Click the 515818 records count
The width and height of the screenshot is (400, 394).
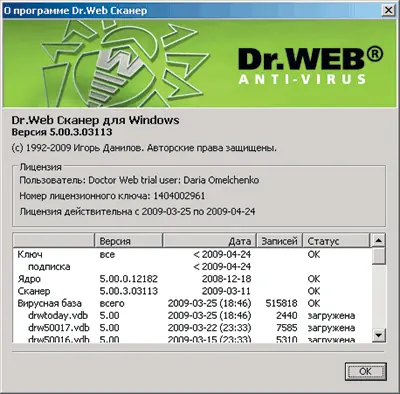tap(281, 303)
